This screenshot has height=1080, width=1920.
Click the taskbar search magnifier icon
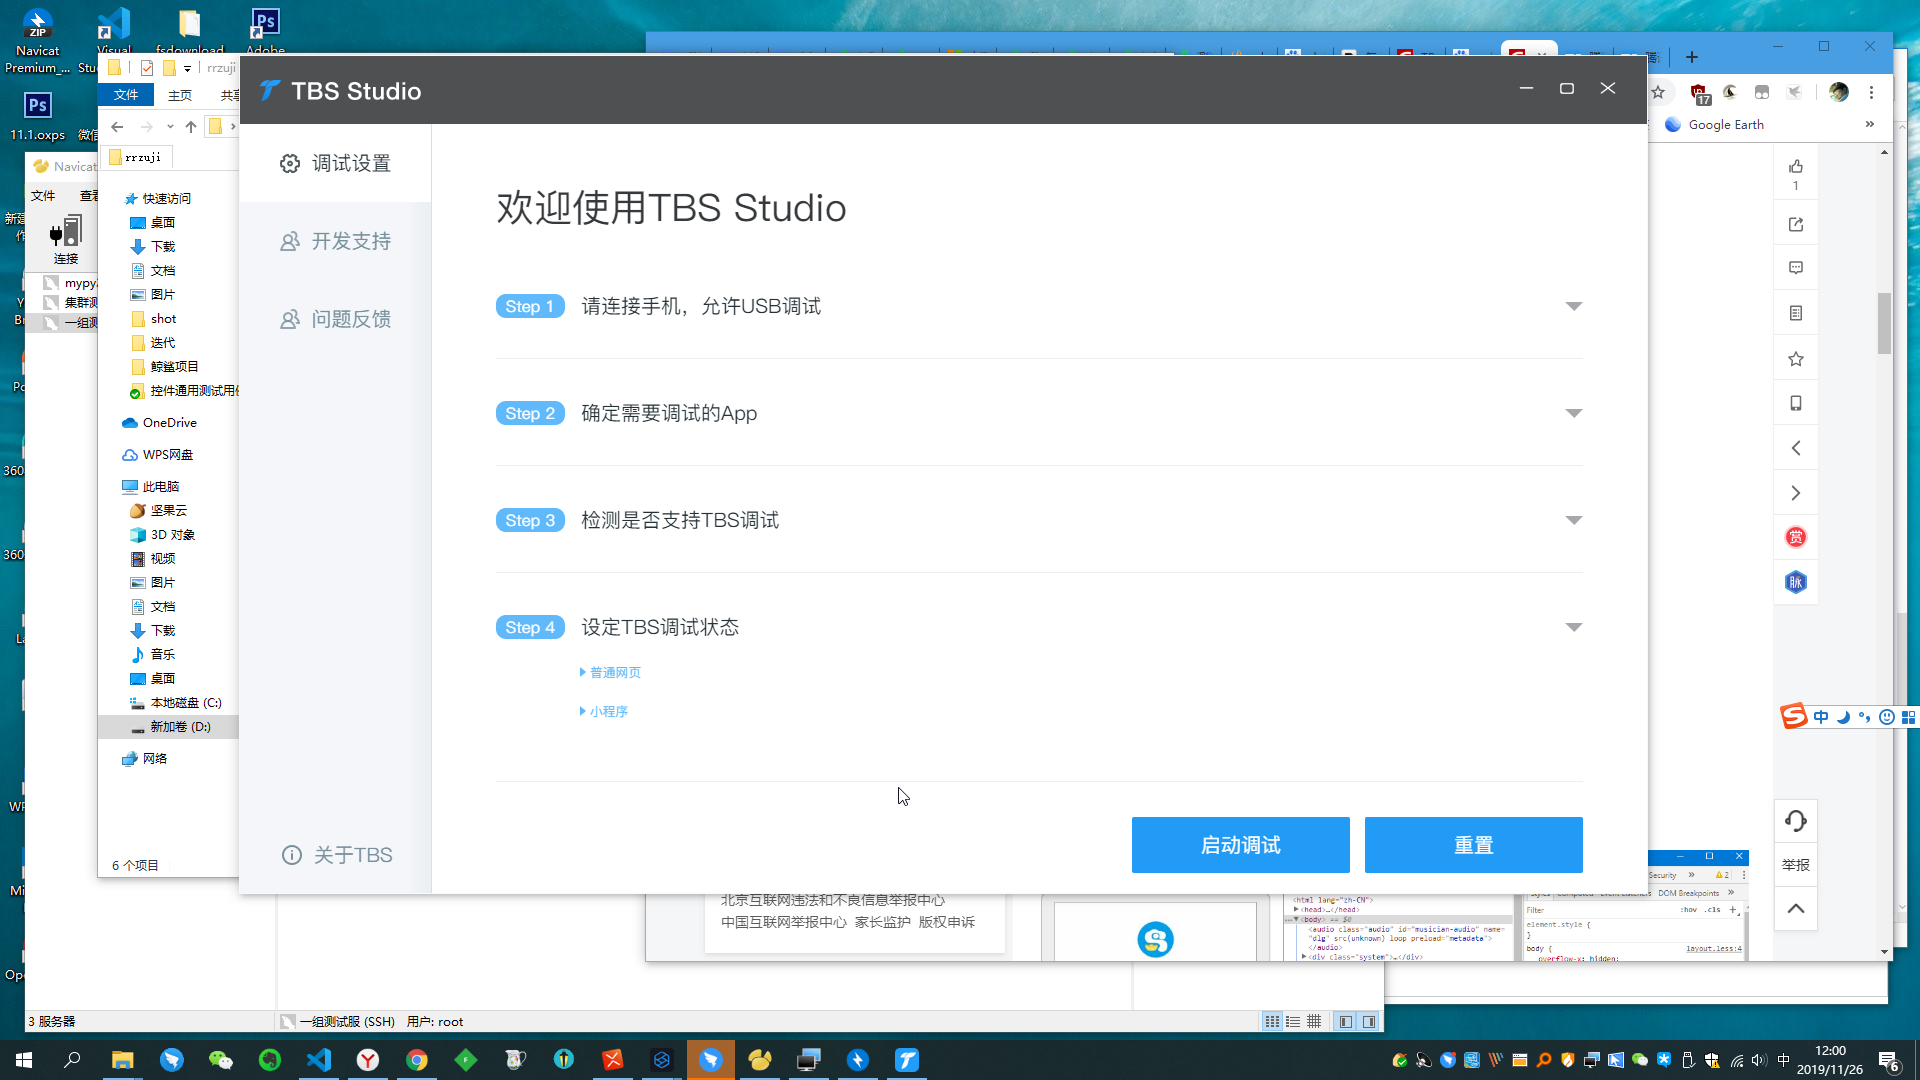point(72,1060)
